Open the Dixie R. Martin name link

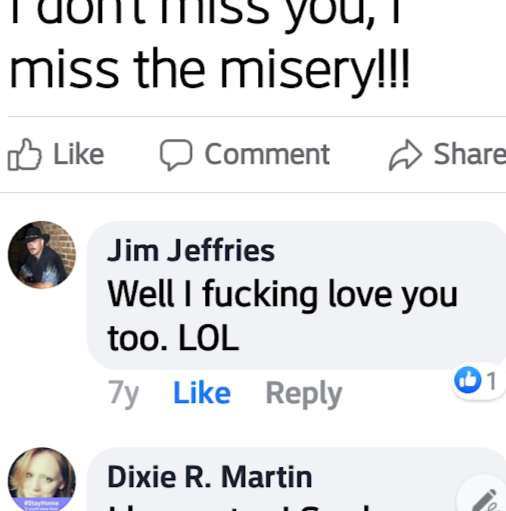point(210,477)
